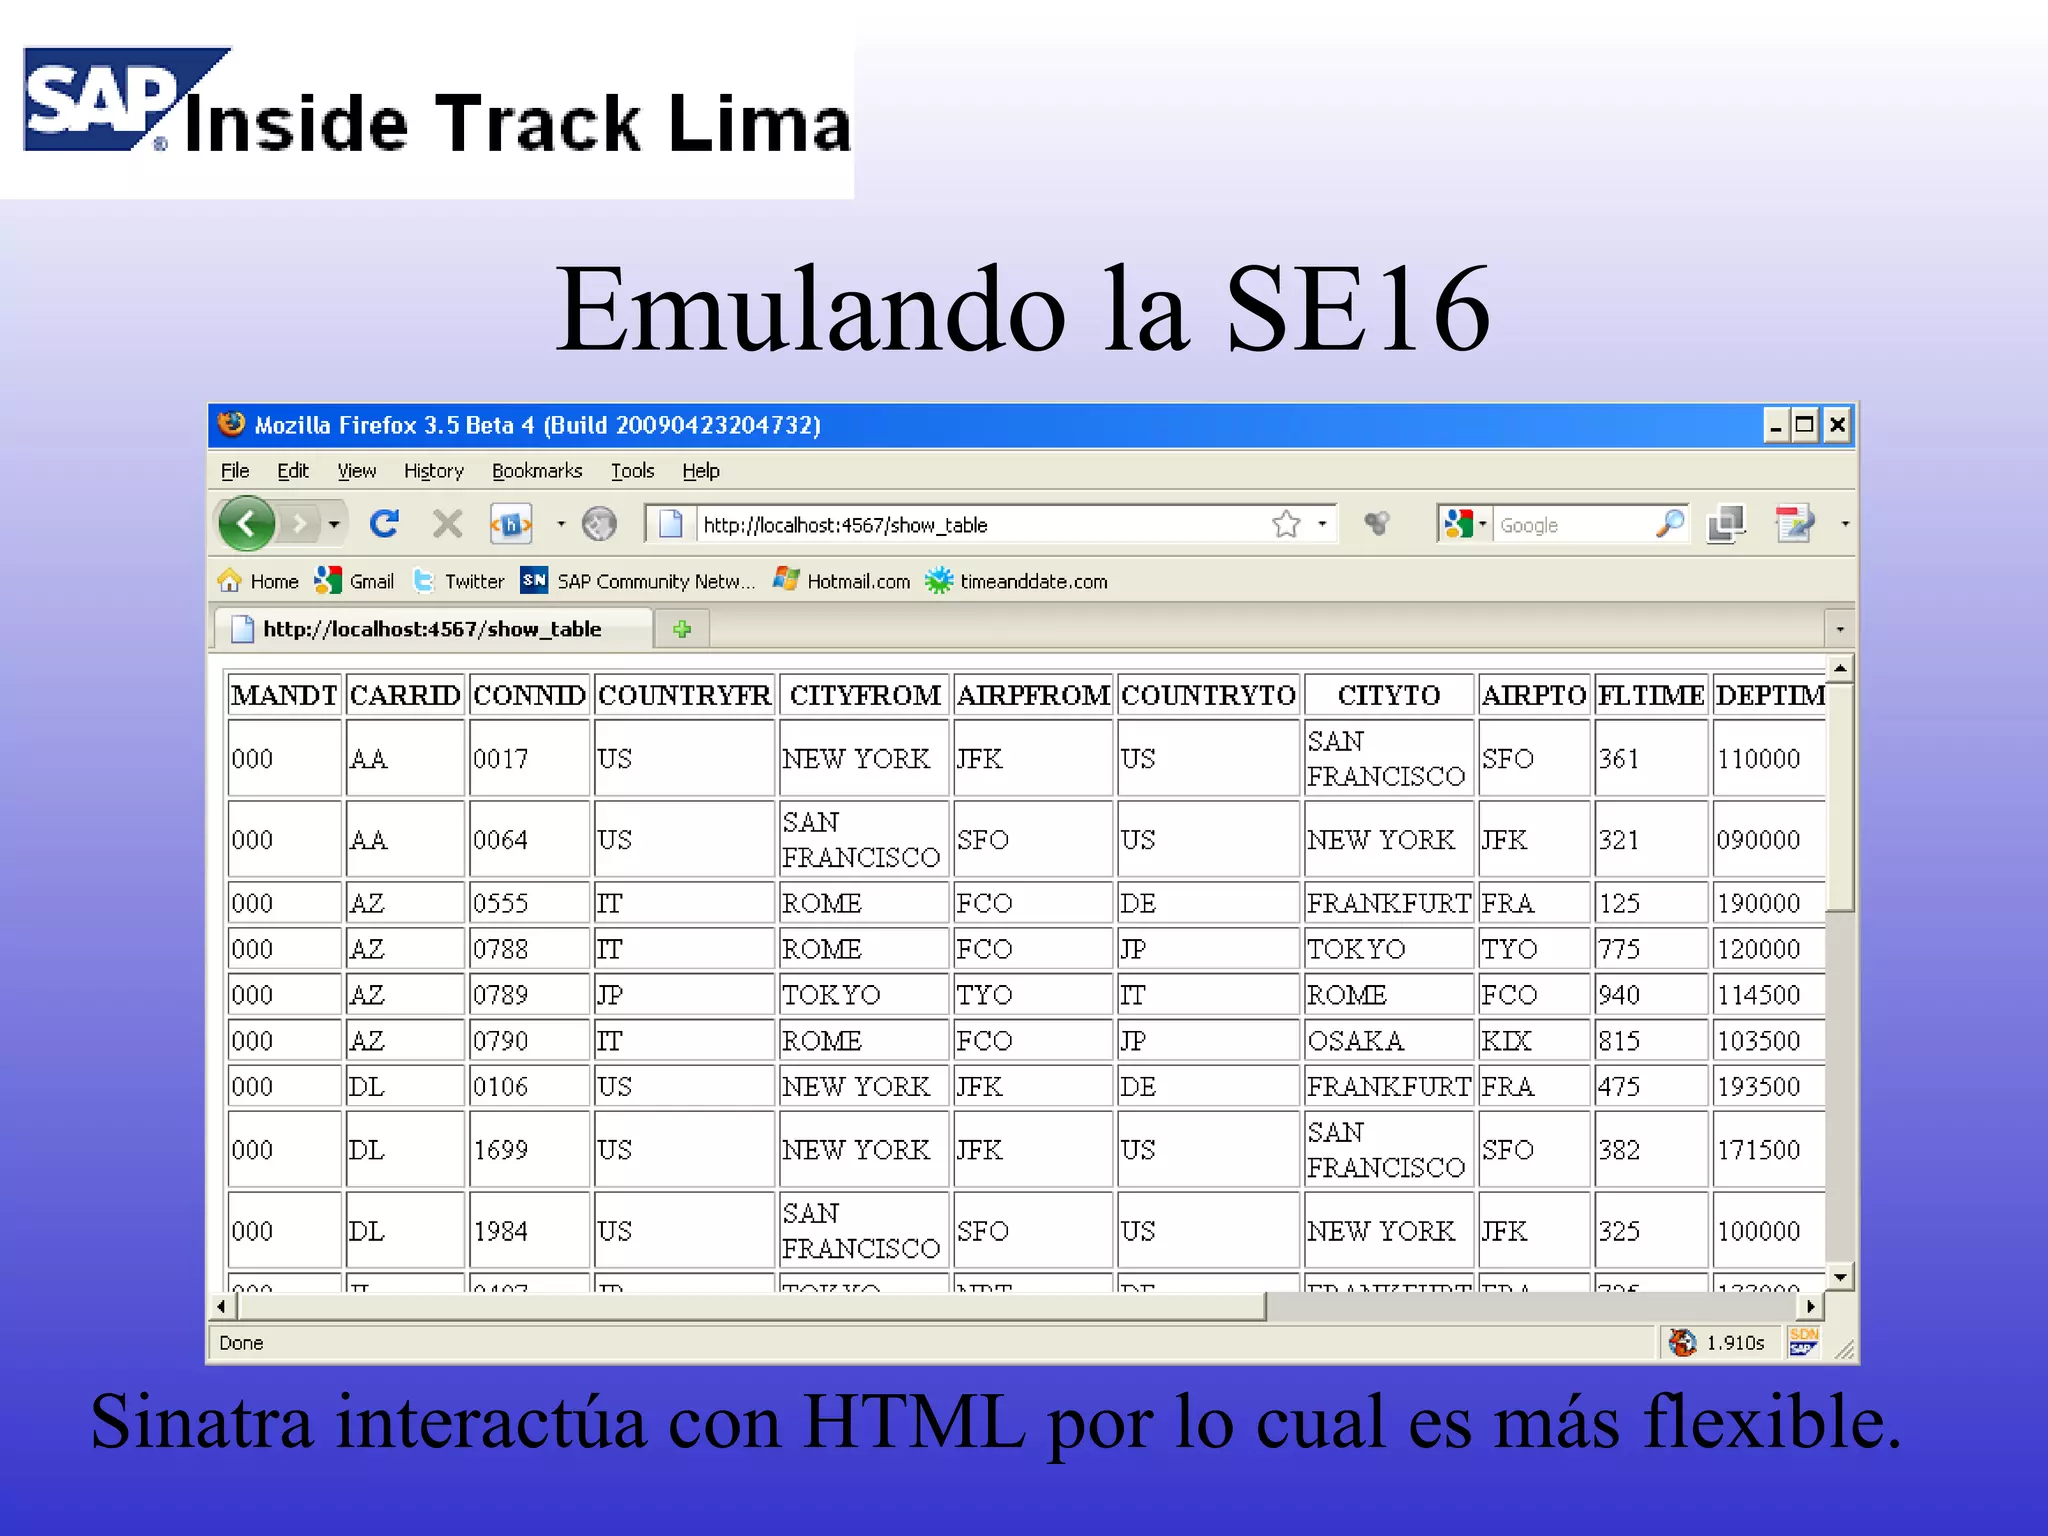Click vertical scrollbar down arrow
2048x1536 pixels.
point(1840,1276)
